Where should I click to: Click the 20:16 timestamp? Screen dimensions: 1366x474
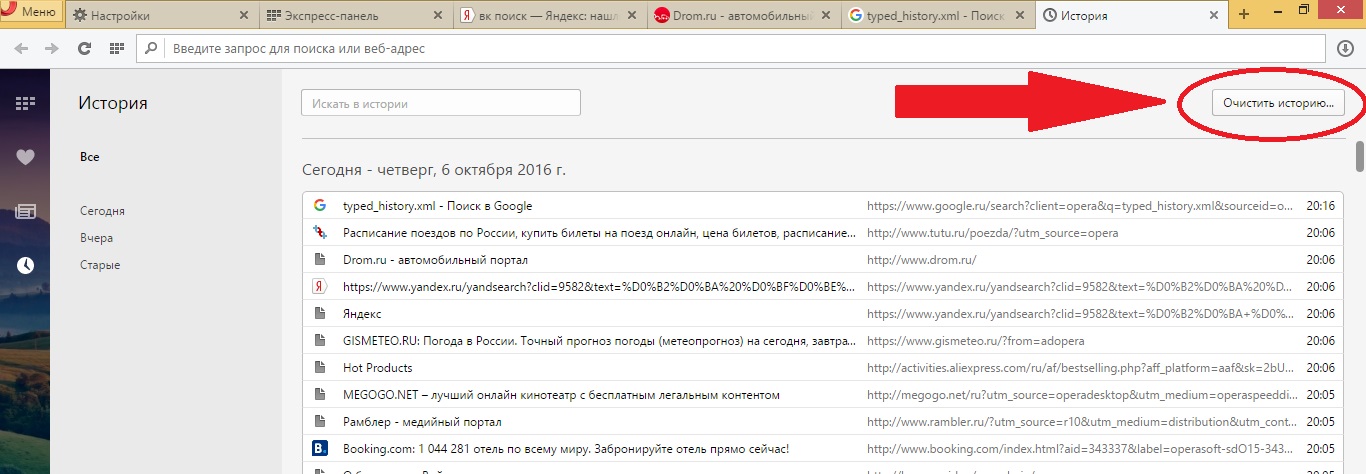coord(1320,206)
